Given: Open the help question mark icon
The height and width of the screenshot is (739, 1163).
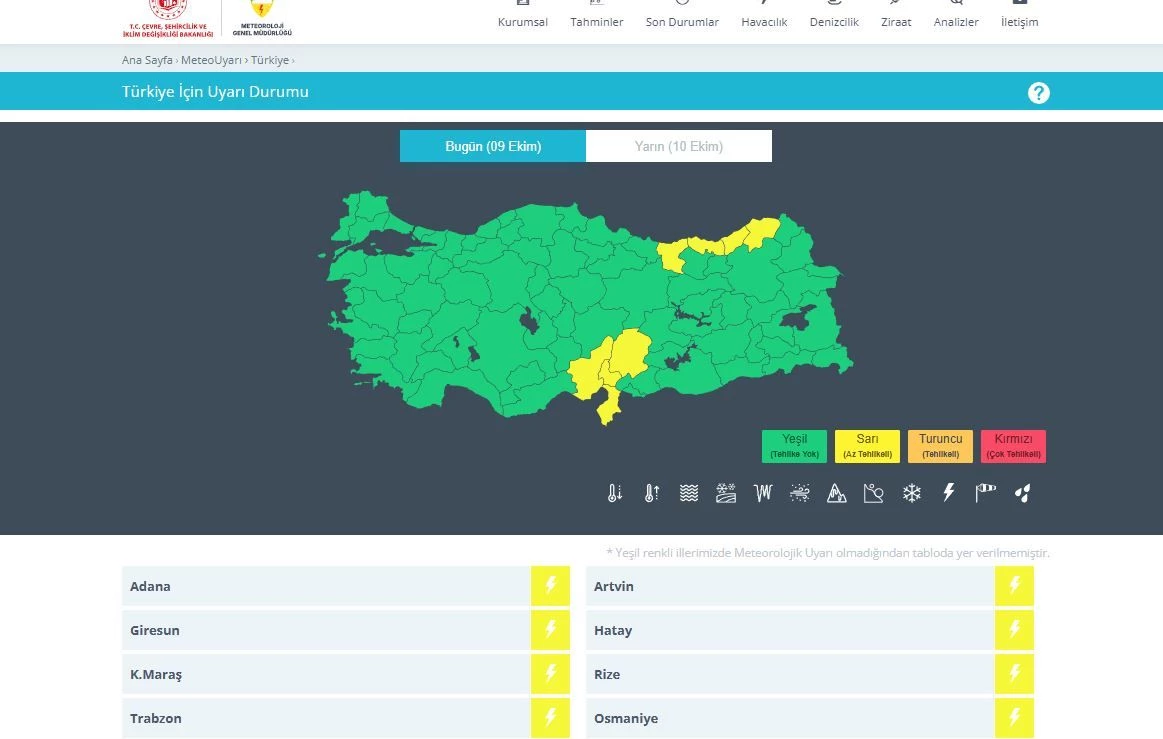Looking at the screenshot, I should [x=1039, y=93].
